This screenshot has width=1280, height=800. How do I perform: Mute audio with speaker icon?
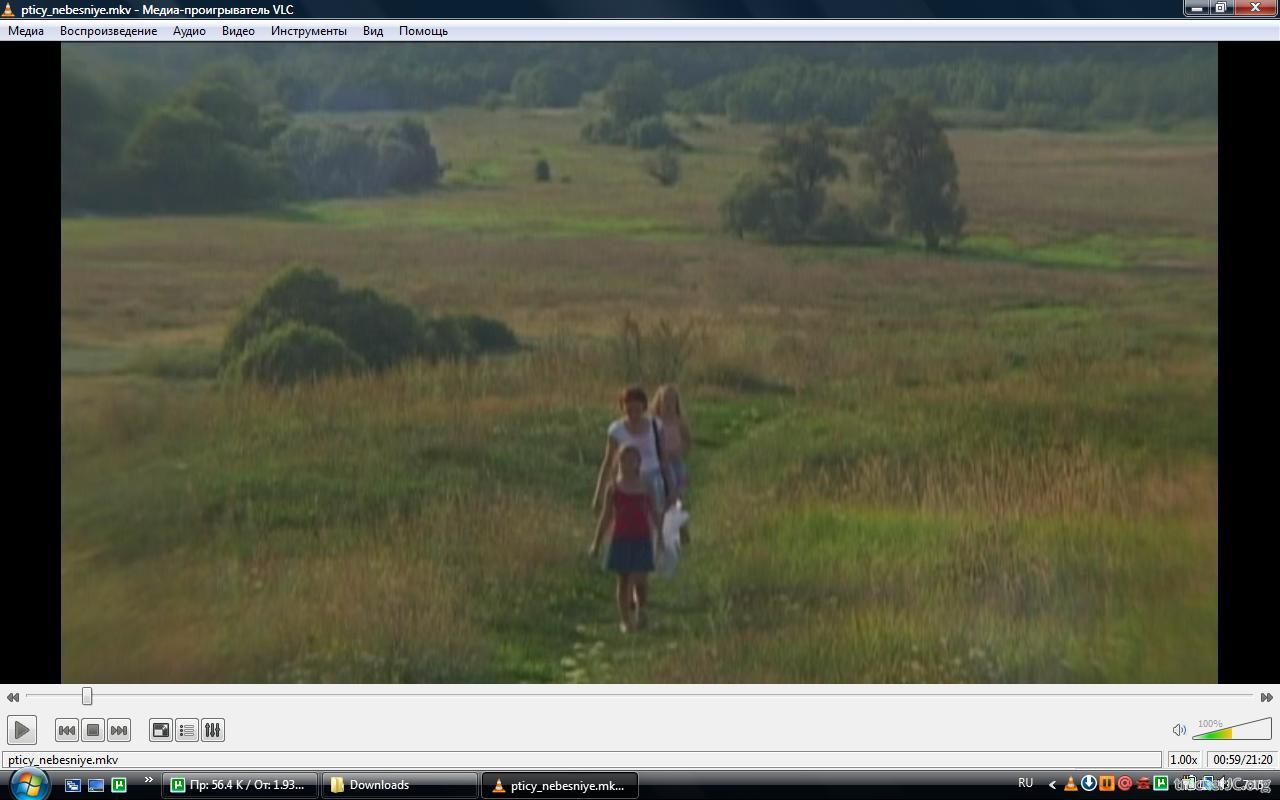click(1179, 730)
